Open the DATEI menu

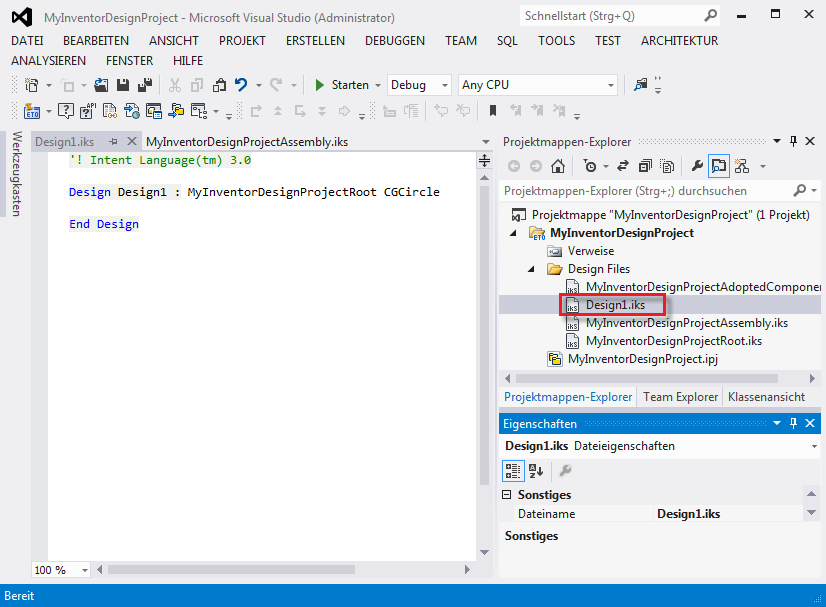point(27,41)
